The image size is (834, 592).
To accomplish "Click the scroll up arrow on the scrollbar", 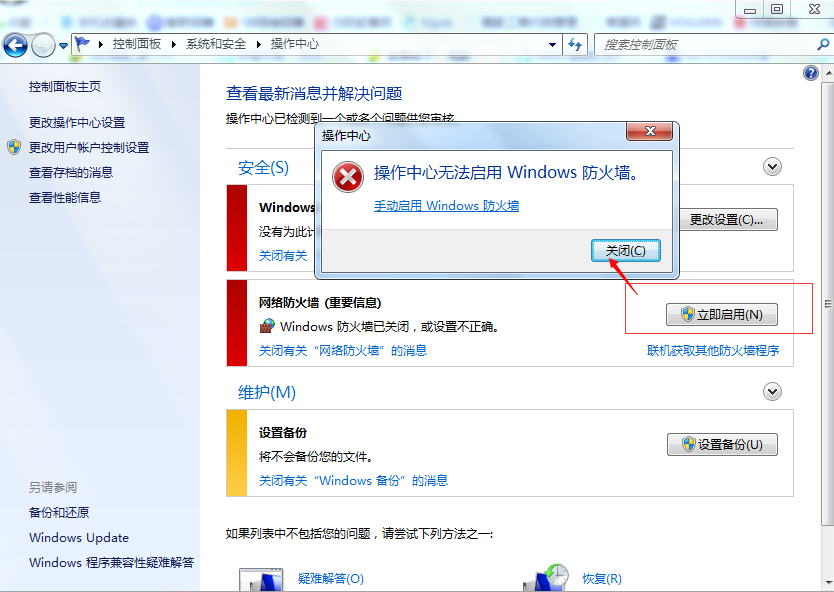I will (828, 72).
